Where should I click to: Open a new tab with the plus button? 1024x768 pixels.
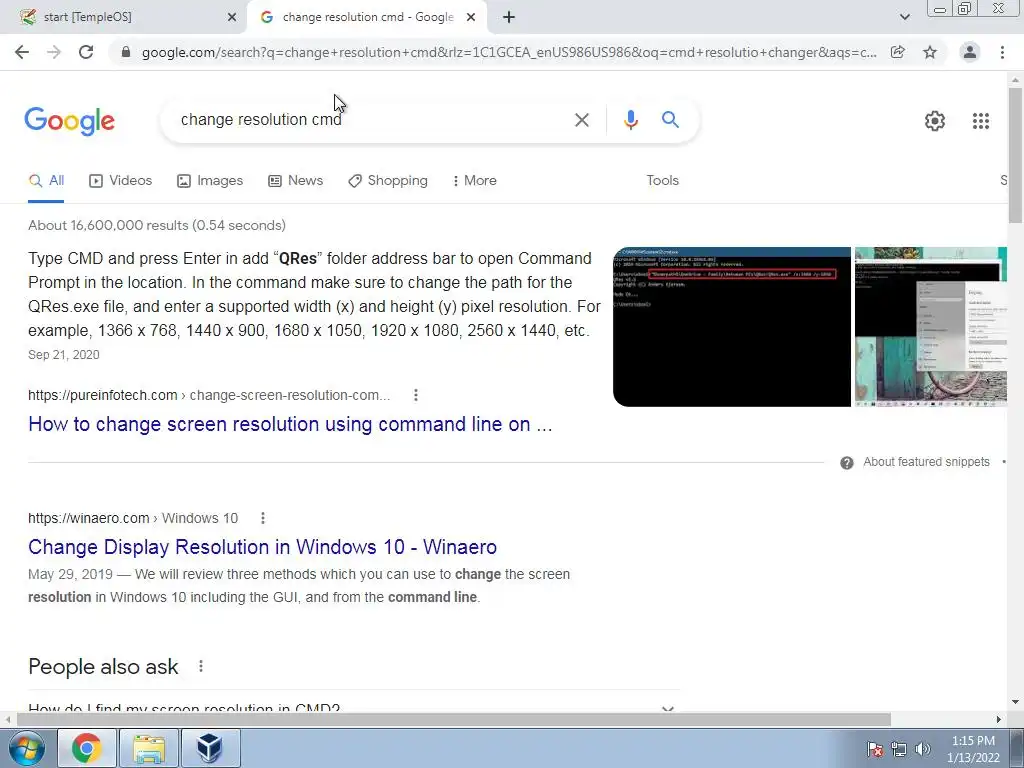pos(509,17)
